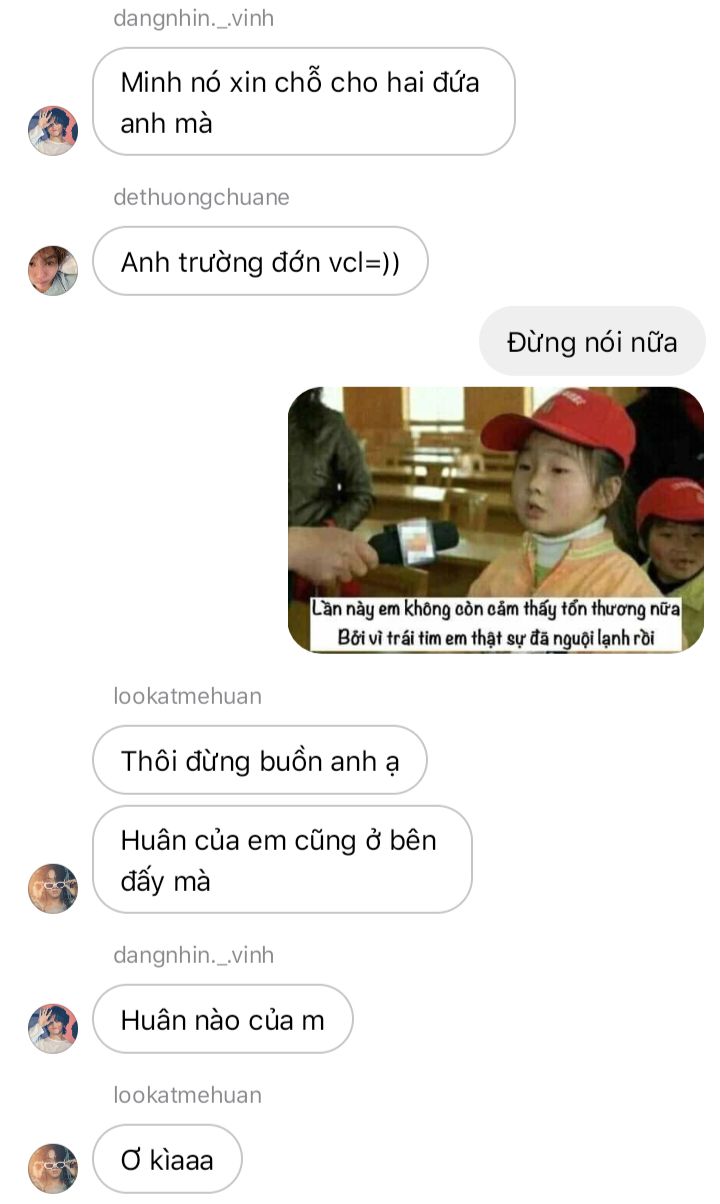The image size is (720, 1204).
Task: Tap the sent message "Đừng nói nữa"
Action: coord(592,342)
